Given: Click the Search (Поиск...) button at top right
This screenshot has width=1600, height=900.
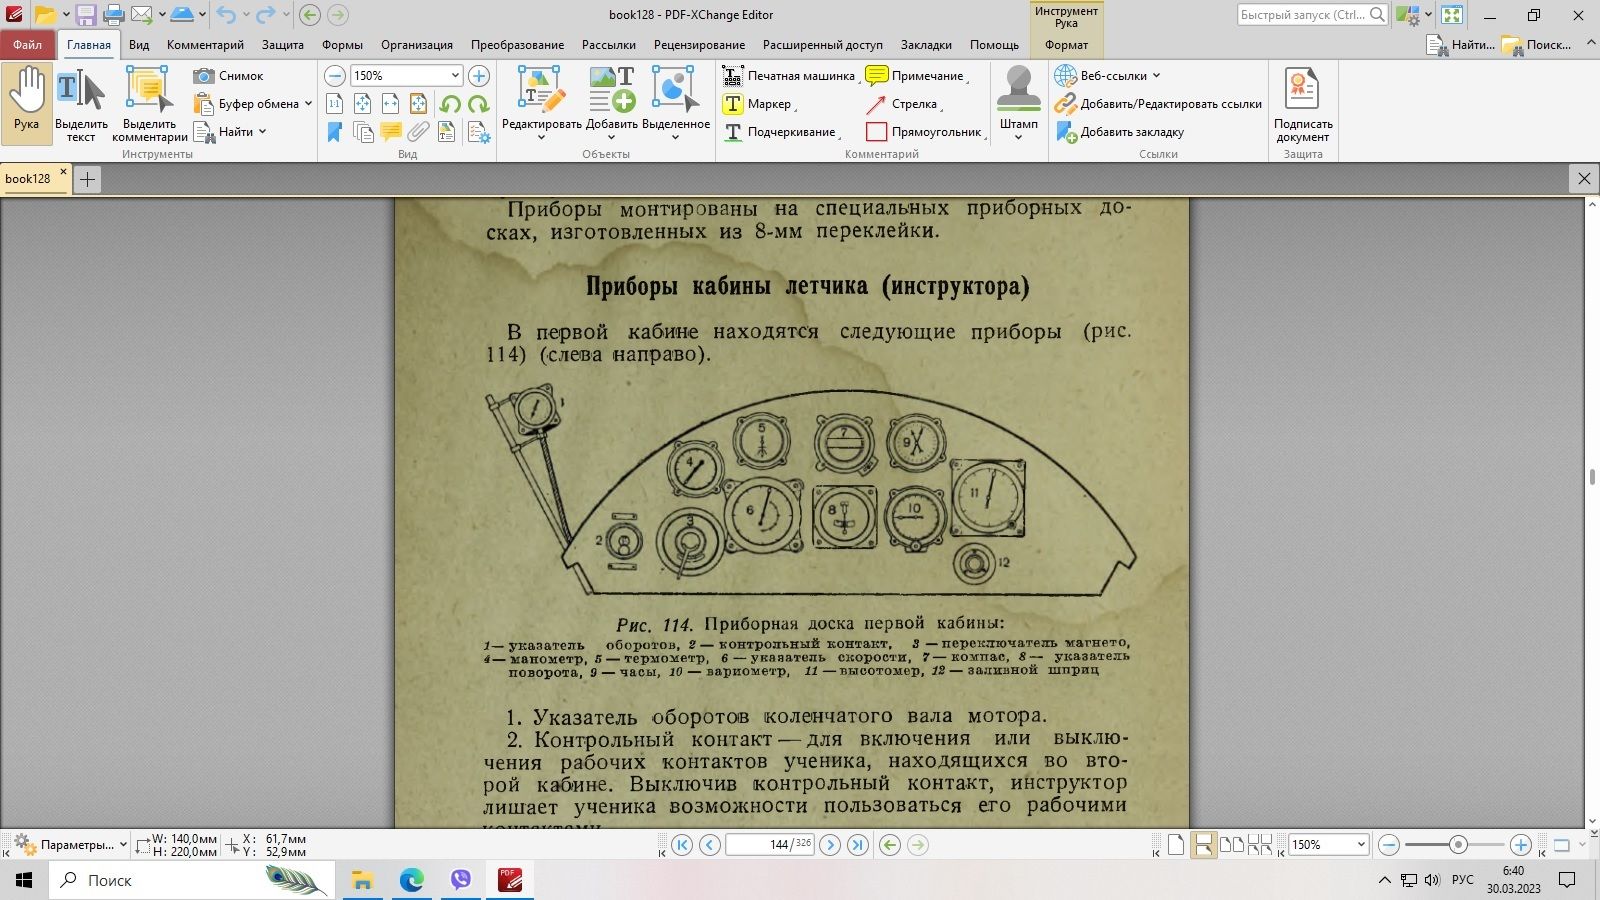Looking at the screenshot, I should (x=1537, y=45).
